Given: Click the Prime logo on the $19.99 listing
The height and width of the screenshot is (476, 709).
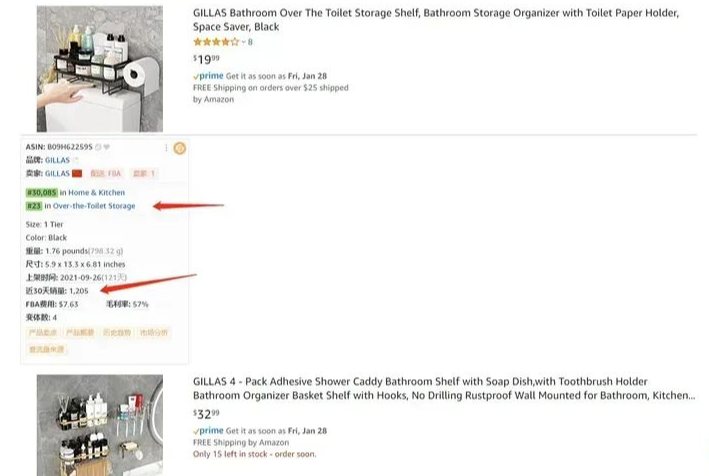Looking at the screenshot, I should (x=208, y=76).
